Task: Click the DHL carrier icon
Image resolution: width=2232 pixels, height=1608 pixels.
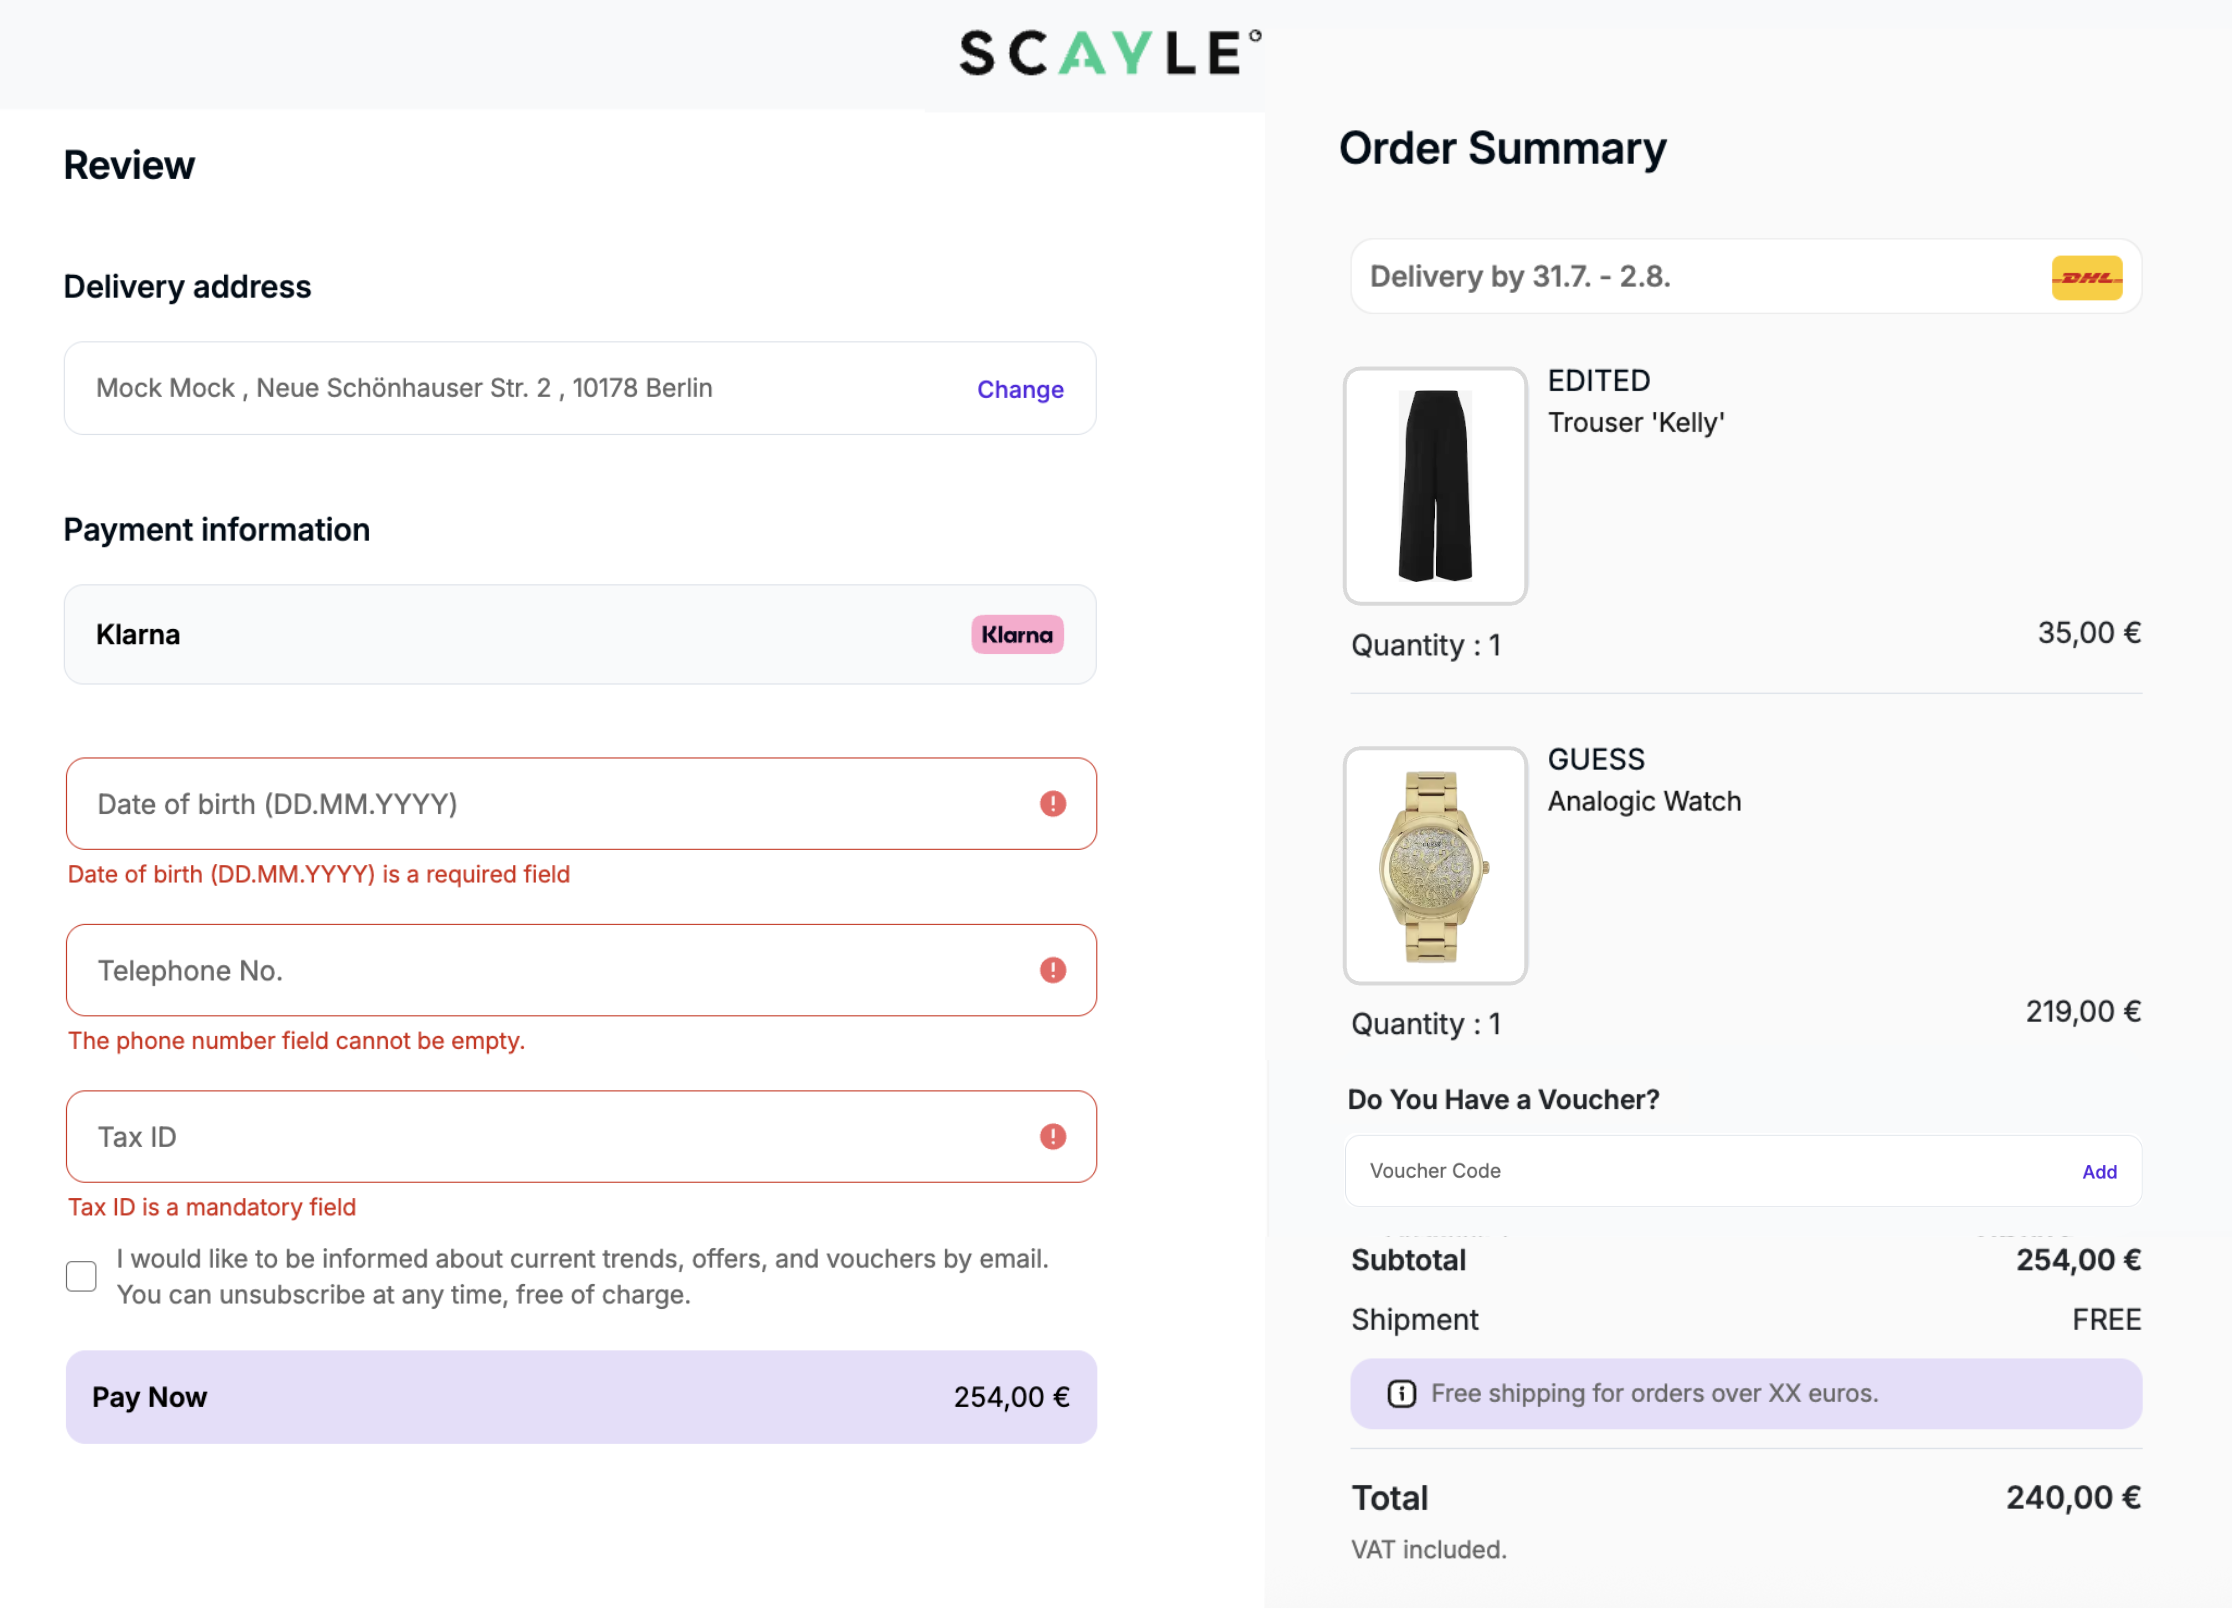Action: tap(2086, 278)
